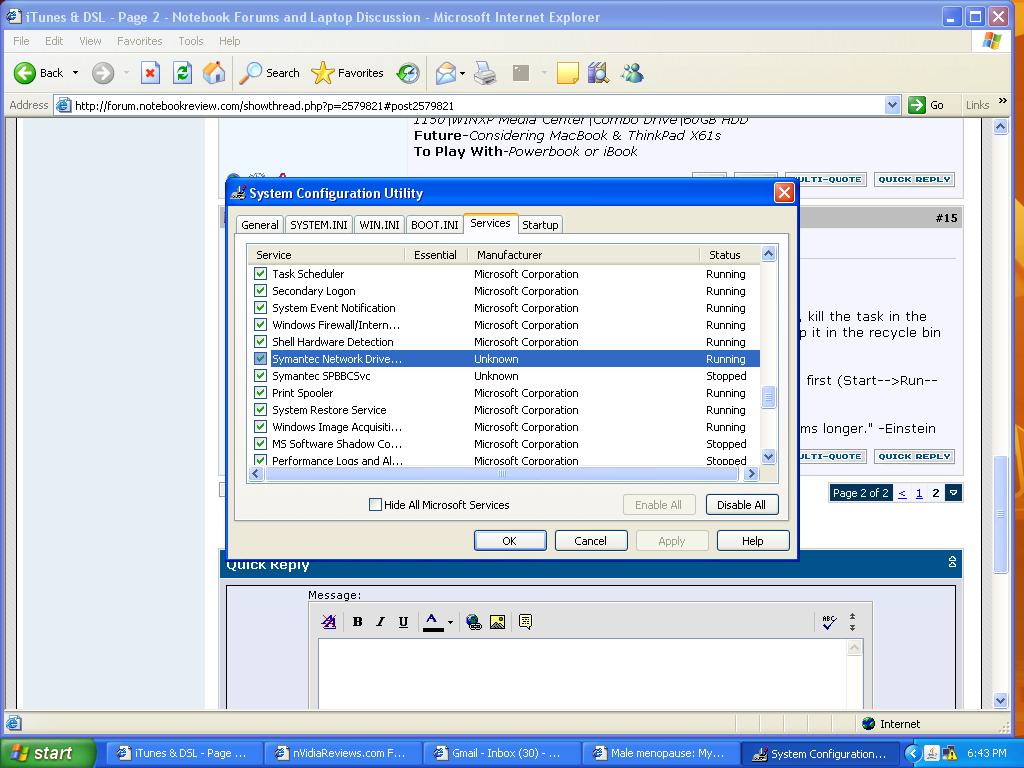The width and height of the screenshot is (1024, 768).
Task: Expand hidden system tray icons arrow
Action: 913,753
